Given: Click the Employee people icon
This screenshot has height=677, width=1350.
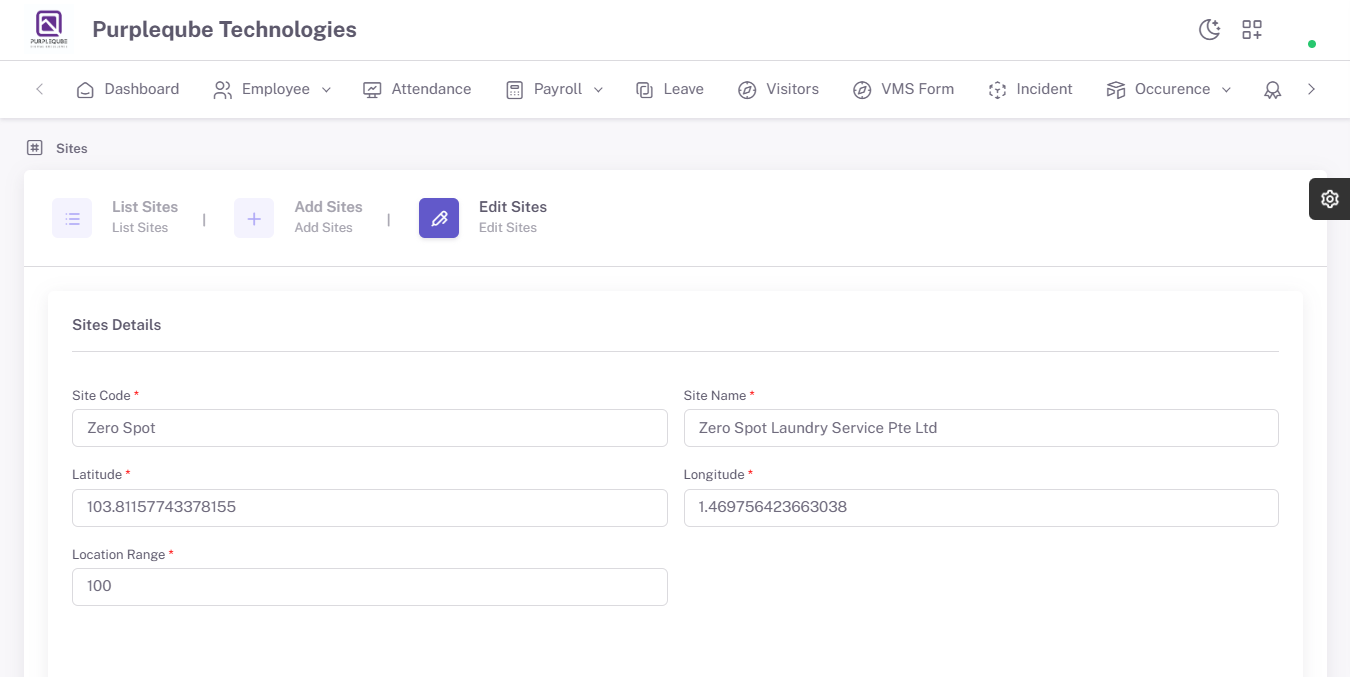Looking at the screenshot, I should pyautogui.click(x=223, y=90).
